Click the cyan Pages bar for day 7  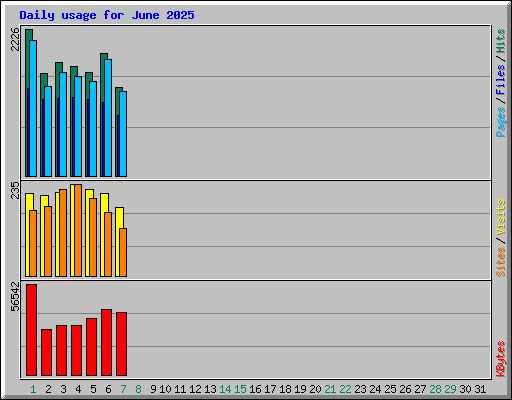(123, 134)
